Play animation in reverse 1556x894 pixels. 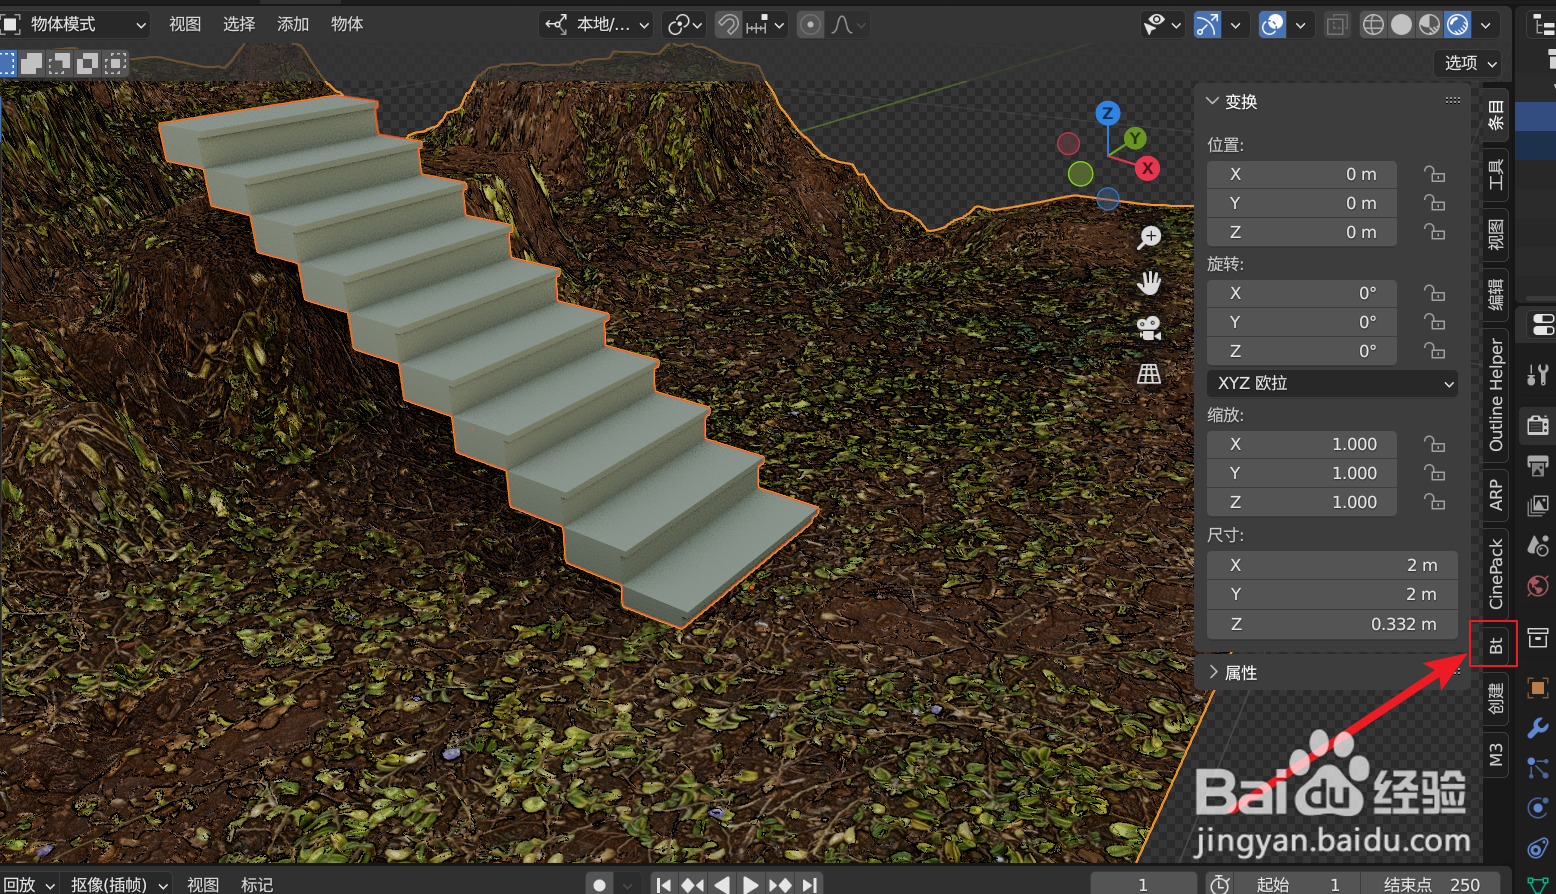[x=721, y=884]
